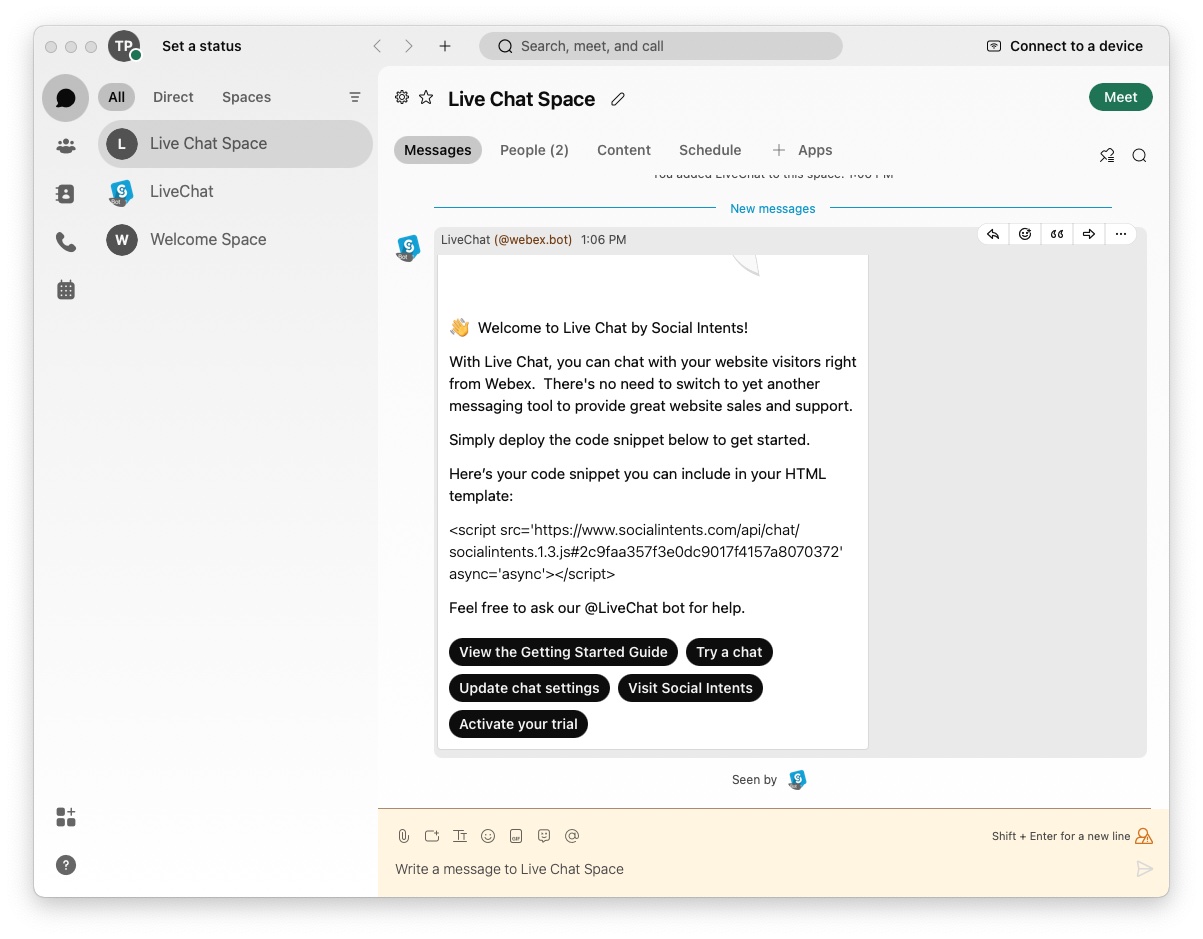Viewport: 1203px width, 939px height.
Task: Open Live Chat Space in the list
Action: 235,144
